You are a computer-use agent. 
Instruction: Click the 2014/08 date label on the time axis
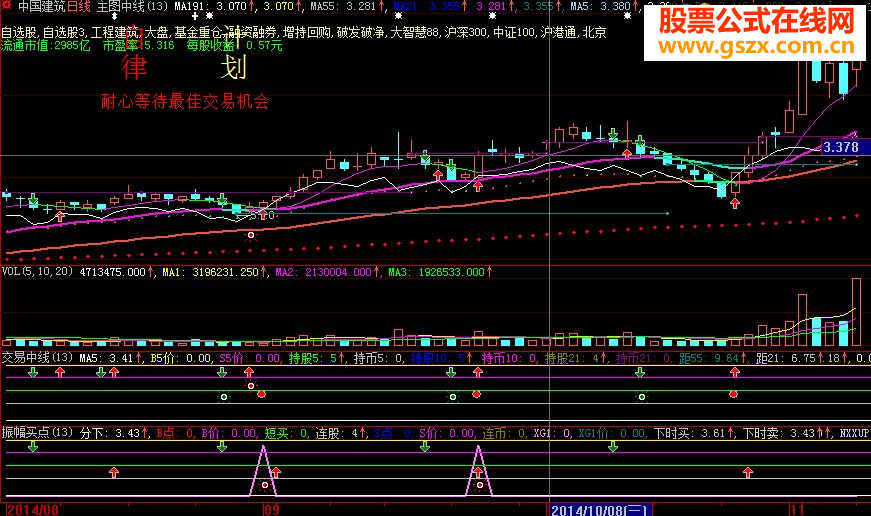[33, 509]
